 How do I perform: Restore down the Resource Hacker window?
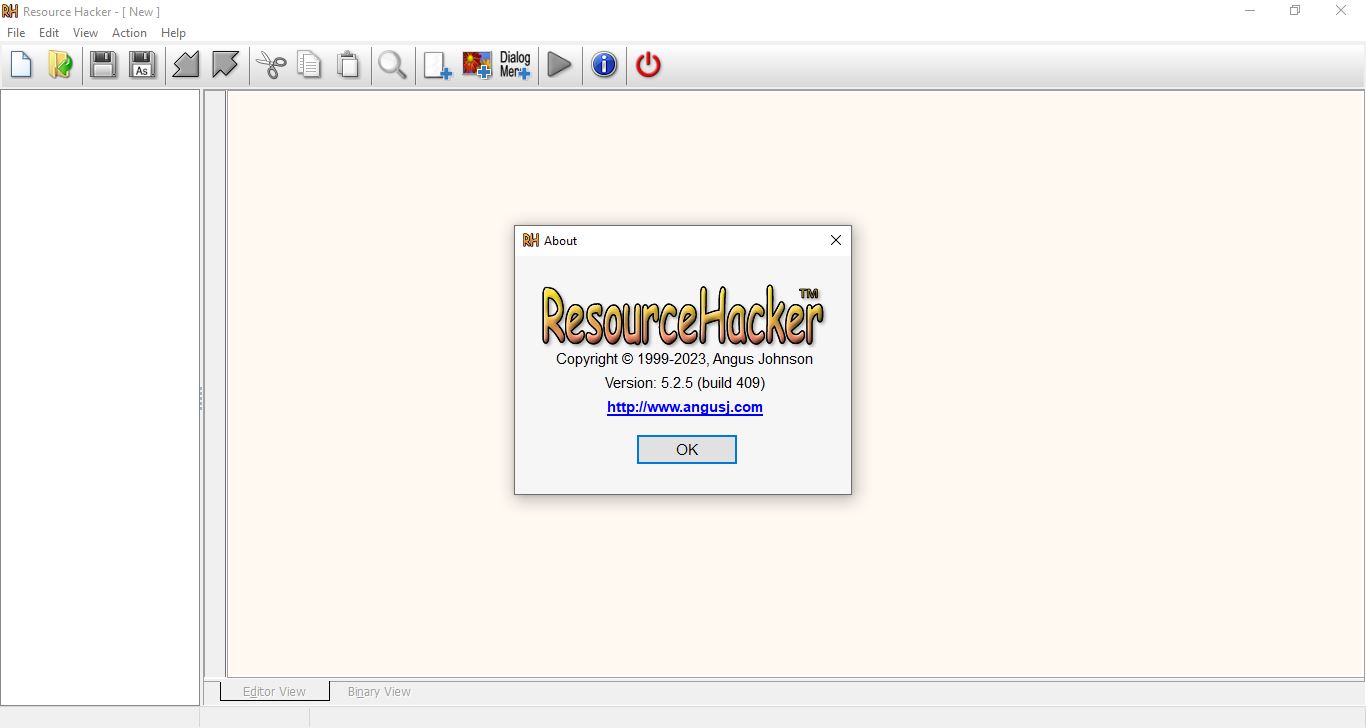point(1295,11)
